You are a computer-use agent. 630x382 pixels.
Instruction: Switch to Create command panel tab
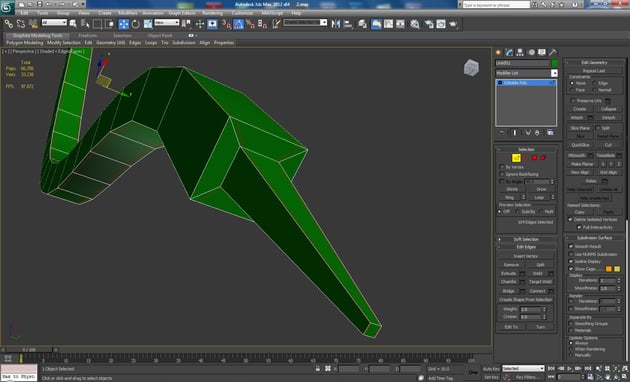(x=499, y=52)
